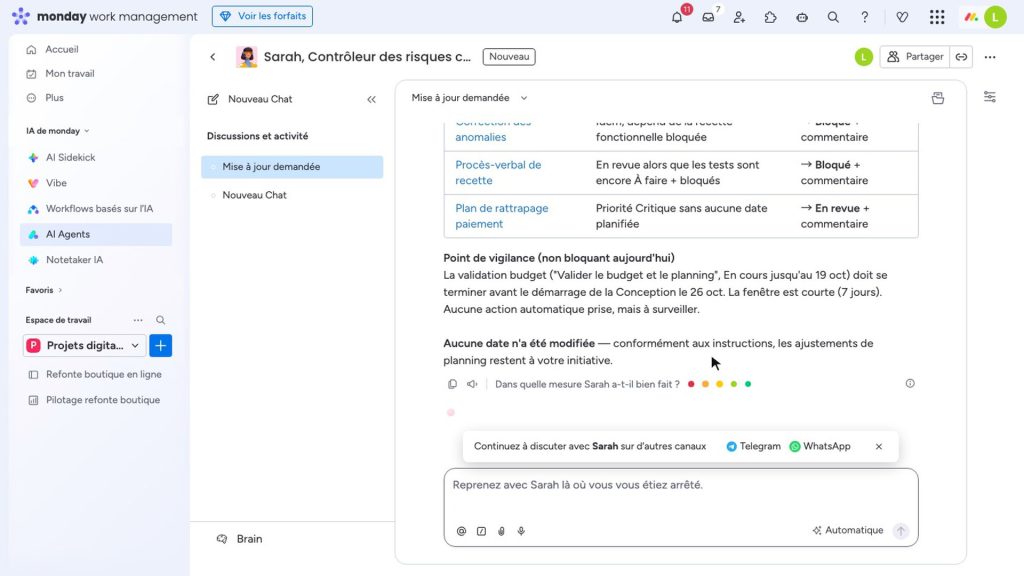Rate Sarah with the green dot
This screenshot has height=576, width=1024.
[748, 384]
